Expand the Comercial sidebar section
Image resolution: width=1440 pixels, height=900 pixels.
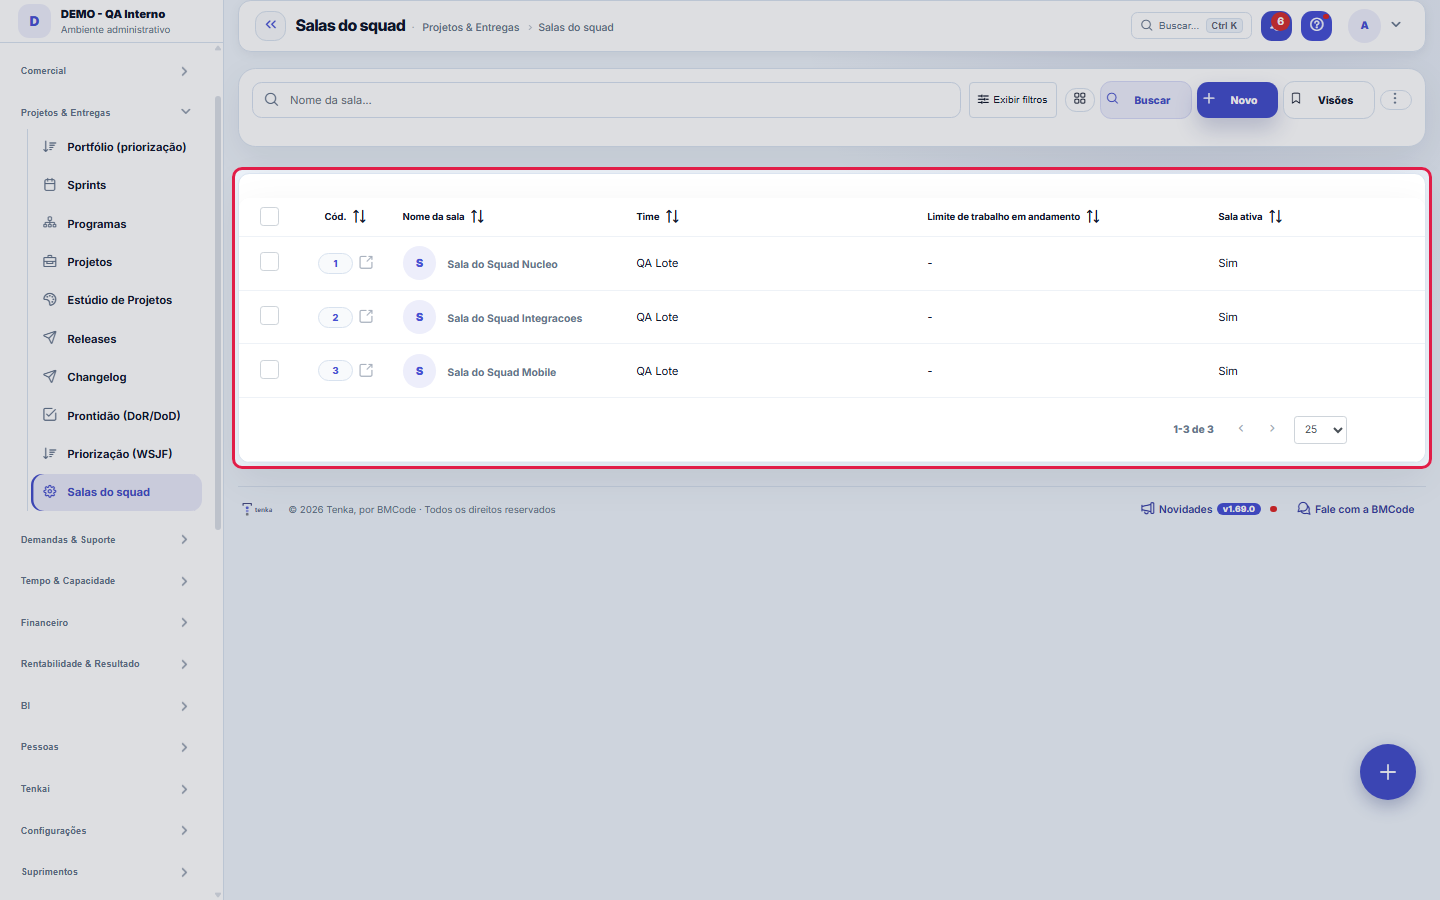[x=105, y=71]
